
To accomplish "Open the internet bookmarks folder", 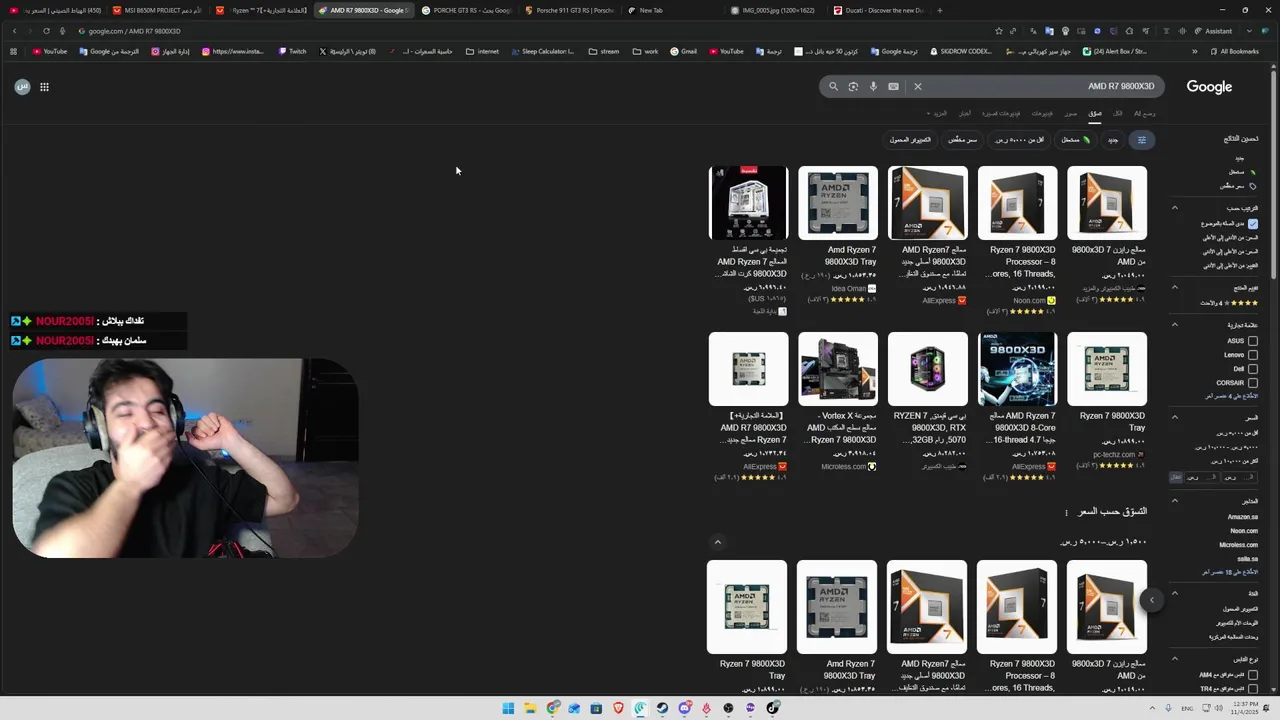I will click(x=482, y=51).
